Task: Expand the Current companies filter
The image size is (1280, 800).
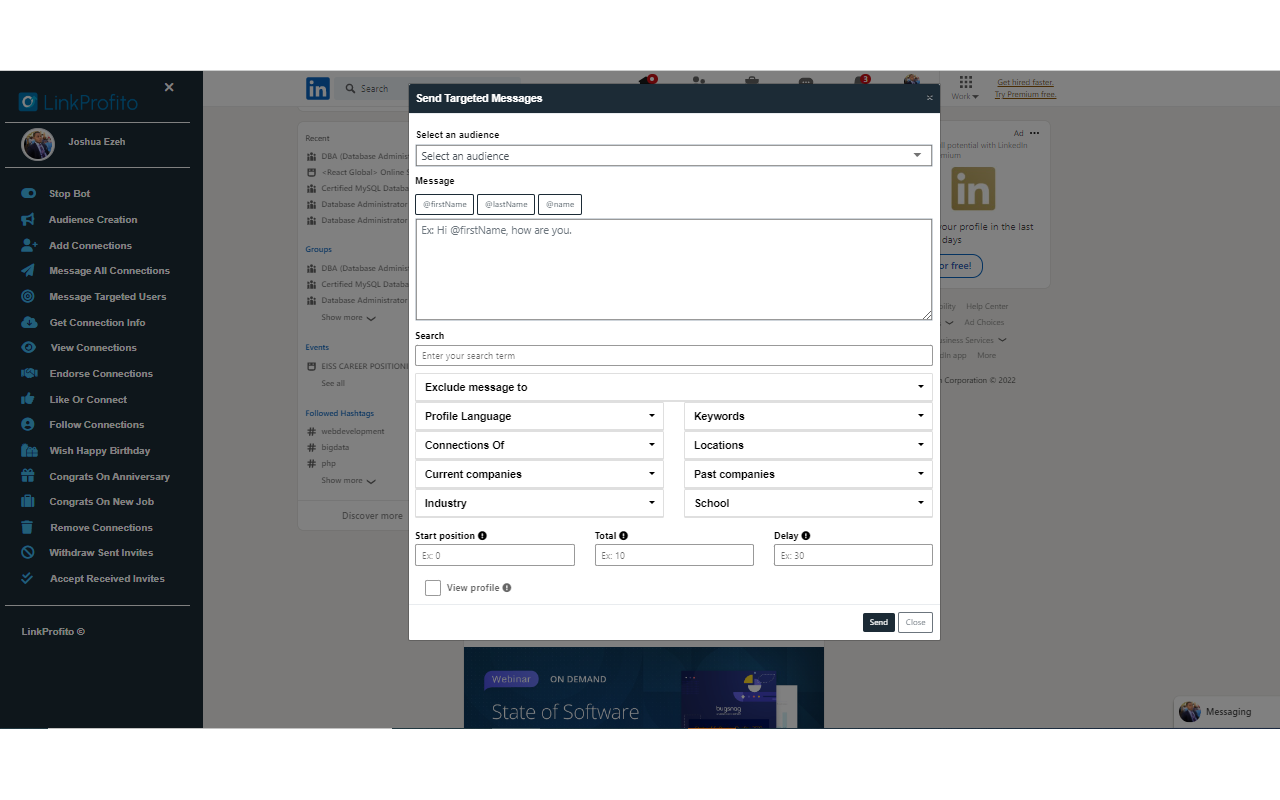Action: click(x=540, y=474)
